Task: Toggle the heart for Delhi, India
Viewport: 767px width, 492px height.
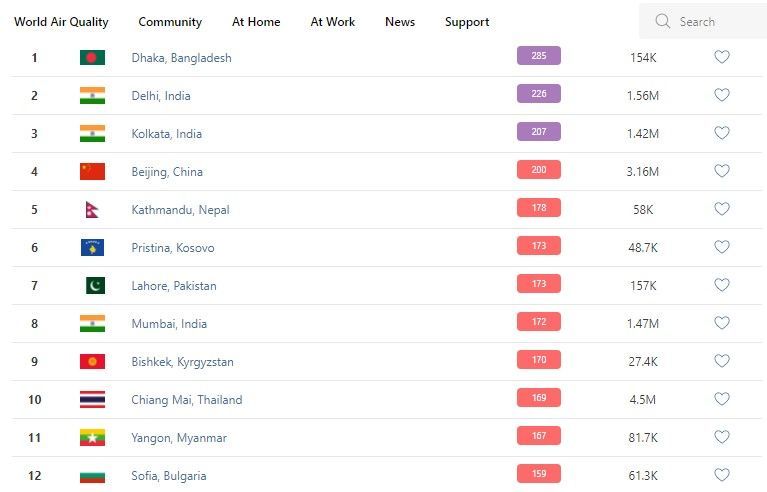Action: (x=721, y=95)
